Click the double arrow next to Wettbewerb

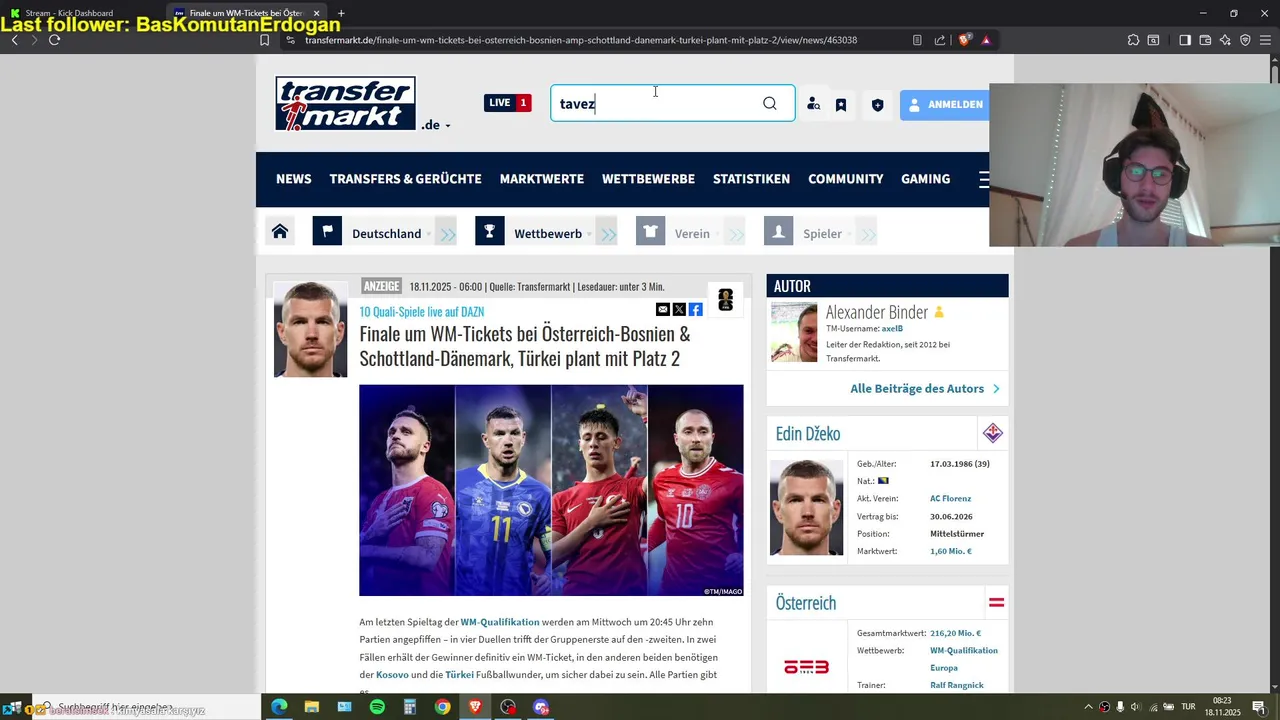(x=608, y=234)
